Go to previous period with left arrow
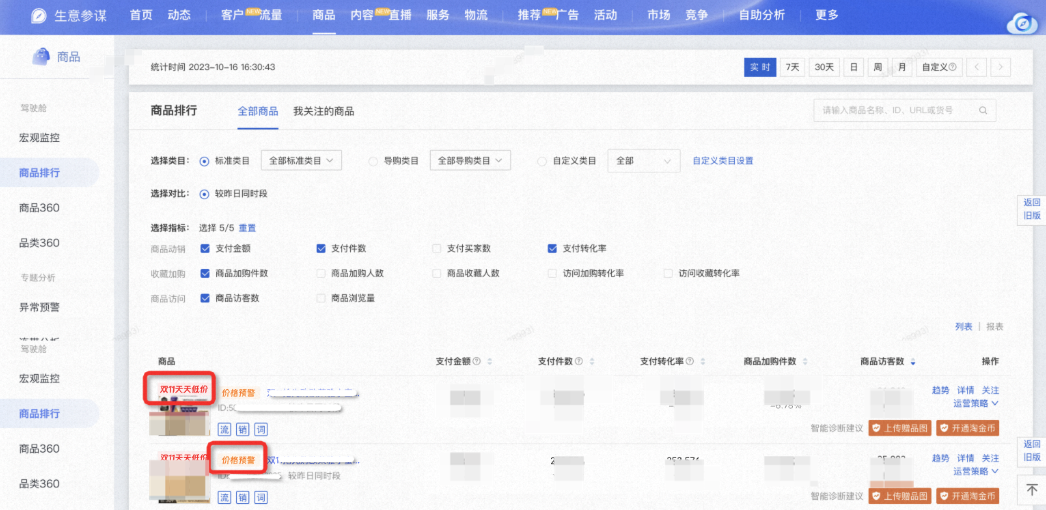The height and width of the screenshot is (510, 1046). coord(977,67)
